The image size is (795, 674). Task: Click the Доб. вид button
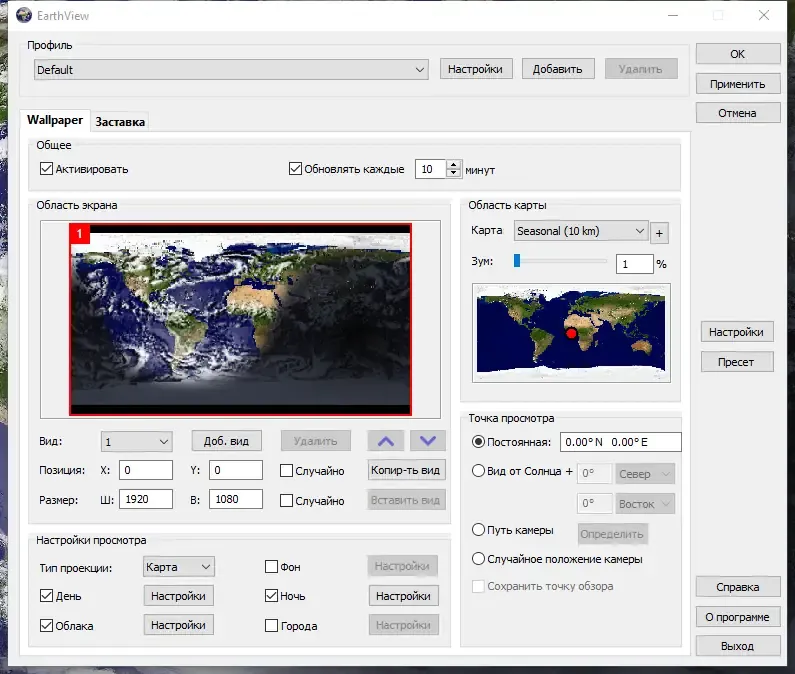click(227, 441)
